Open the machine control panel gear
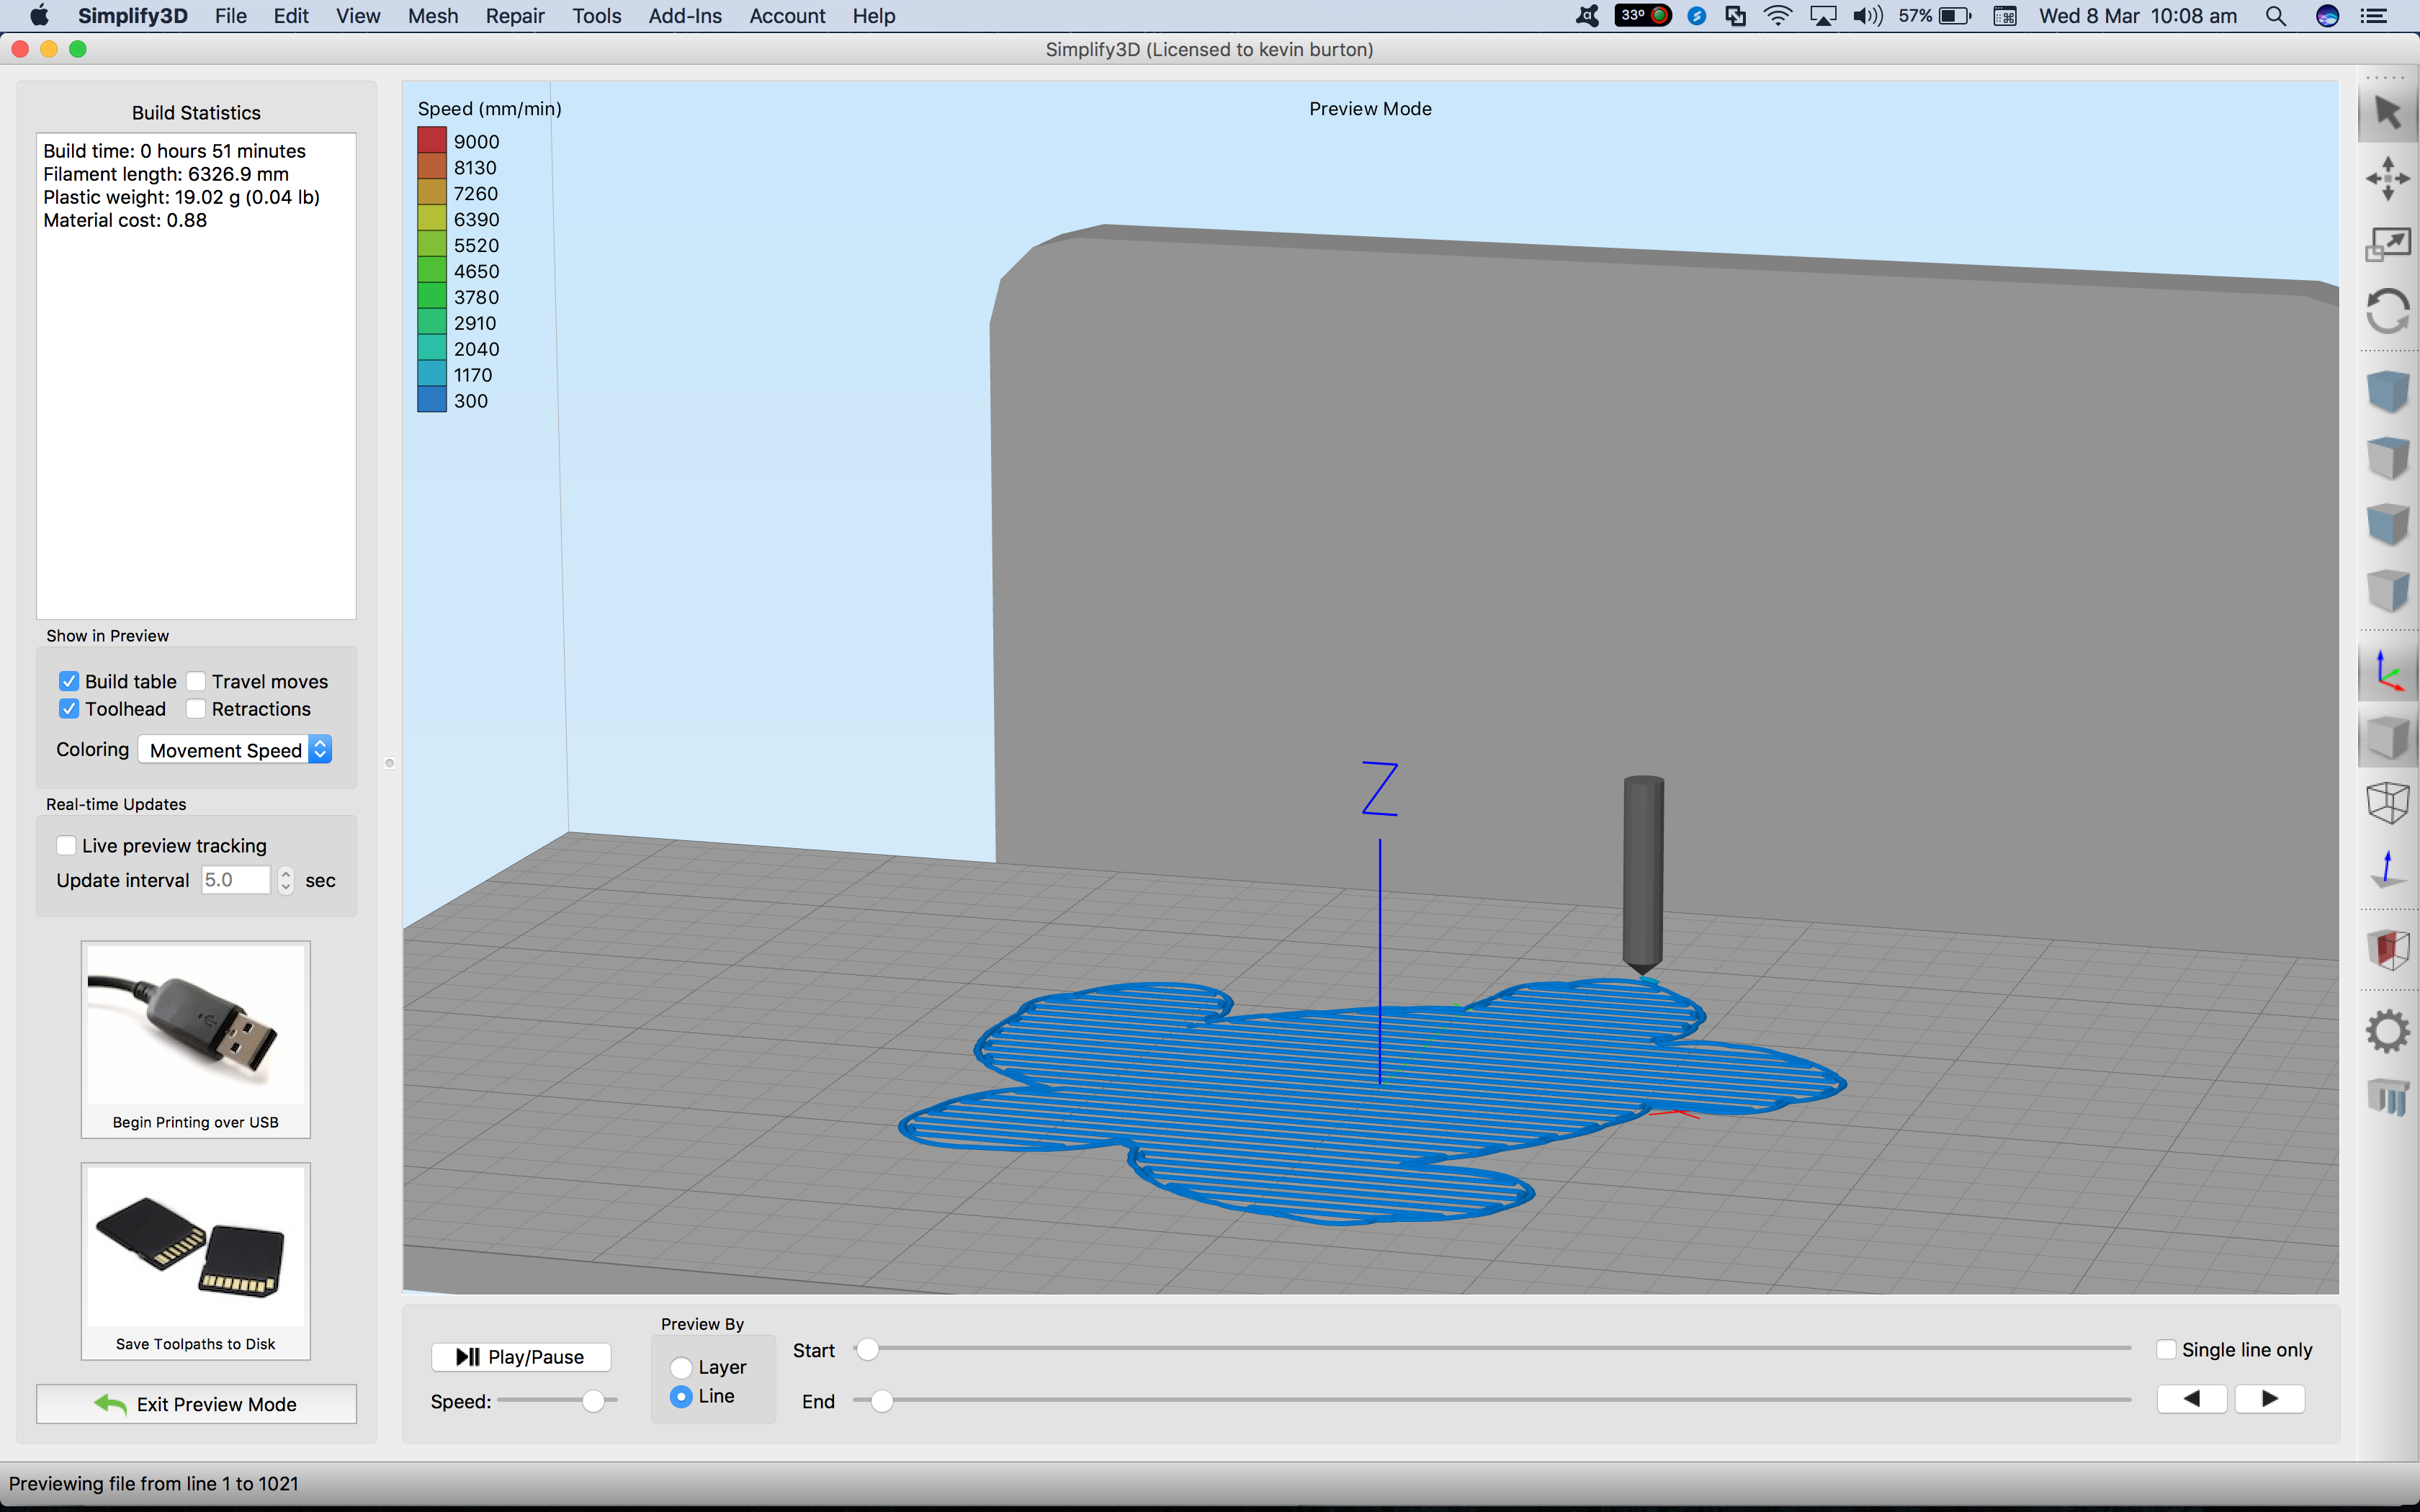Viewport: 2420px width, 1512px height. [2388, 1031]
